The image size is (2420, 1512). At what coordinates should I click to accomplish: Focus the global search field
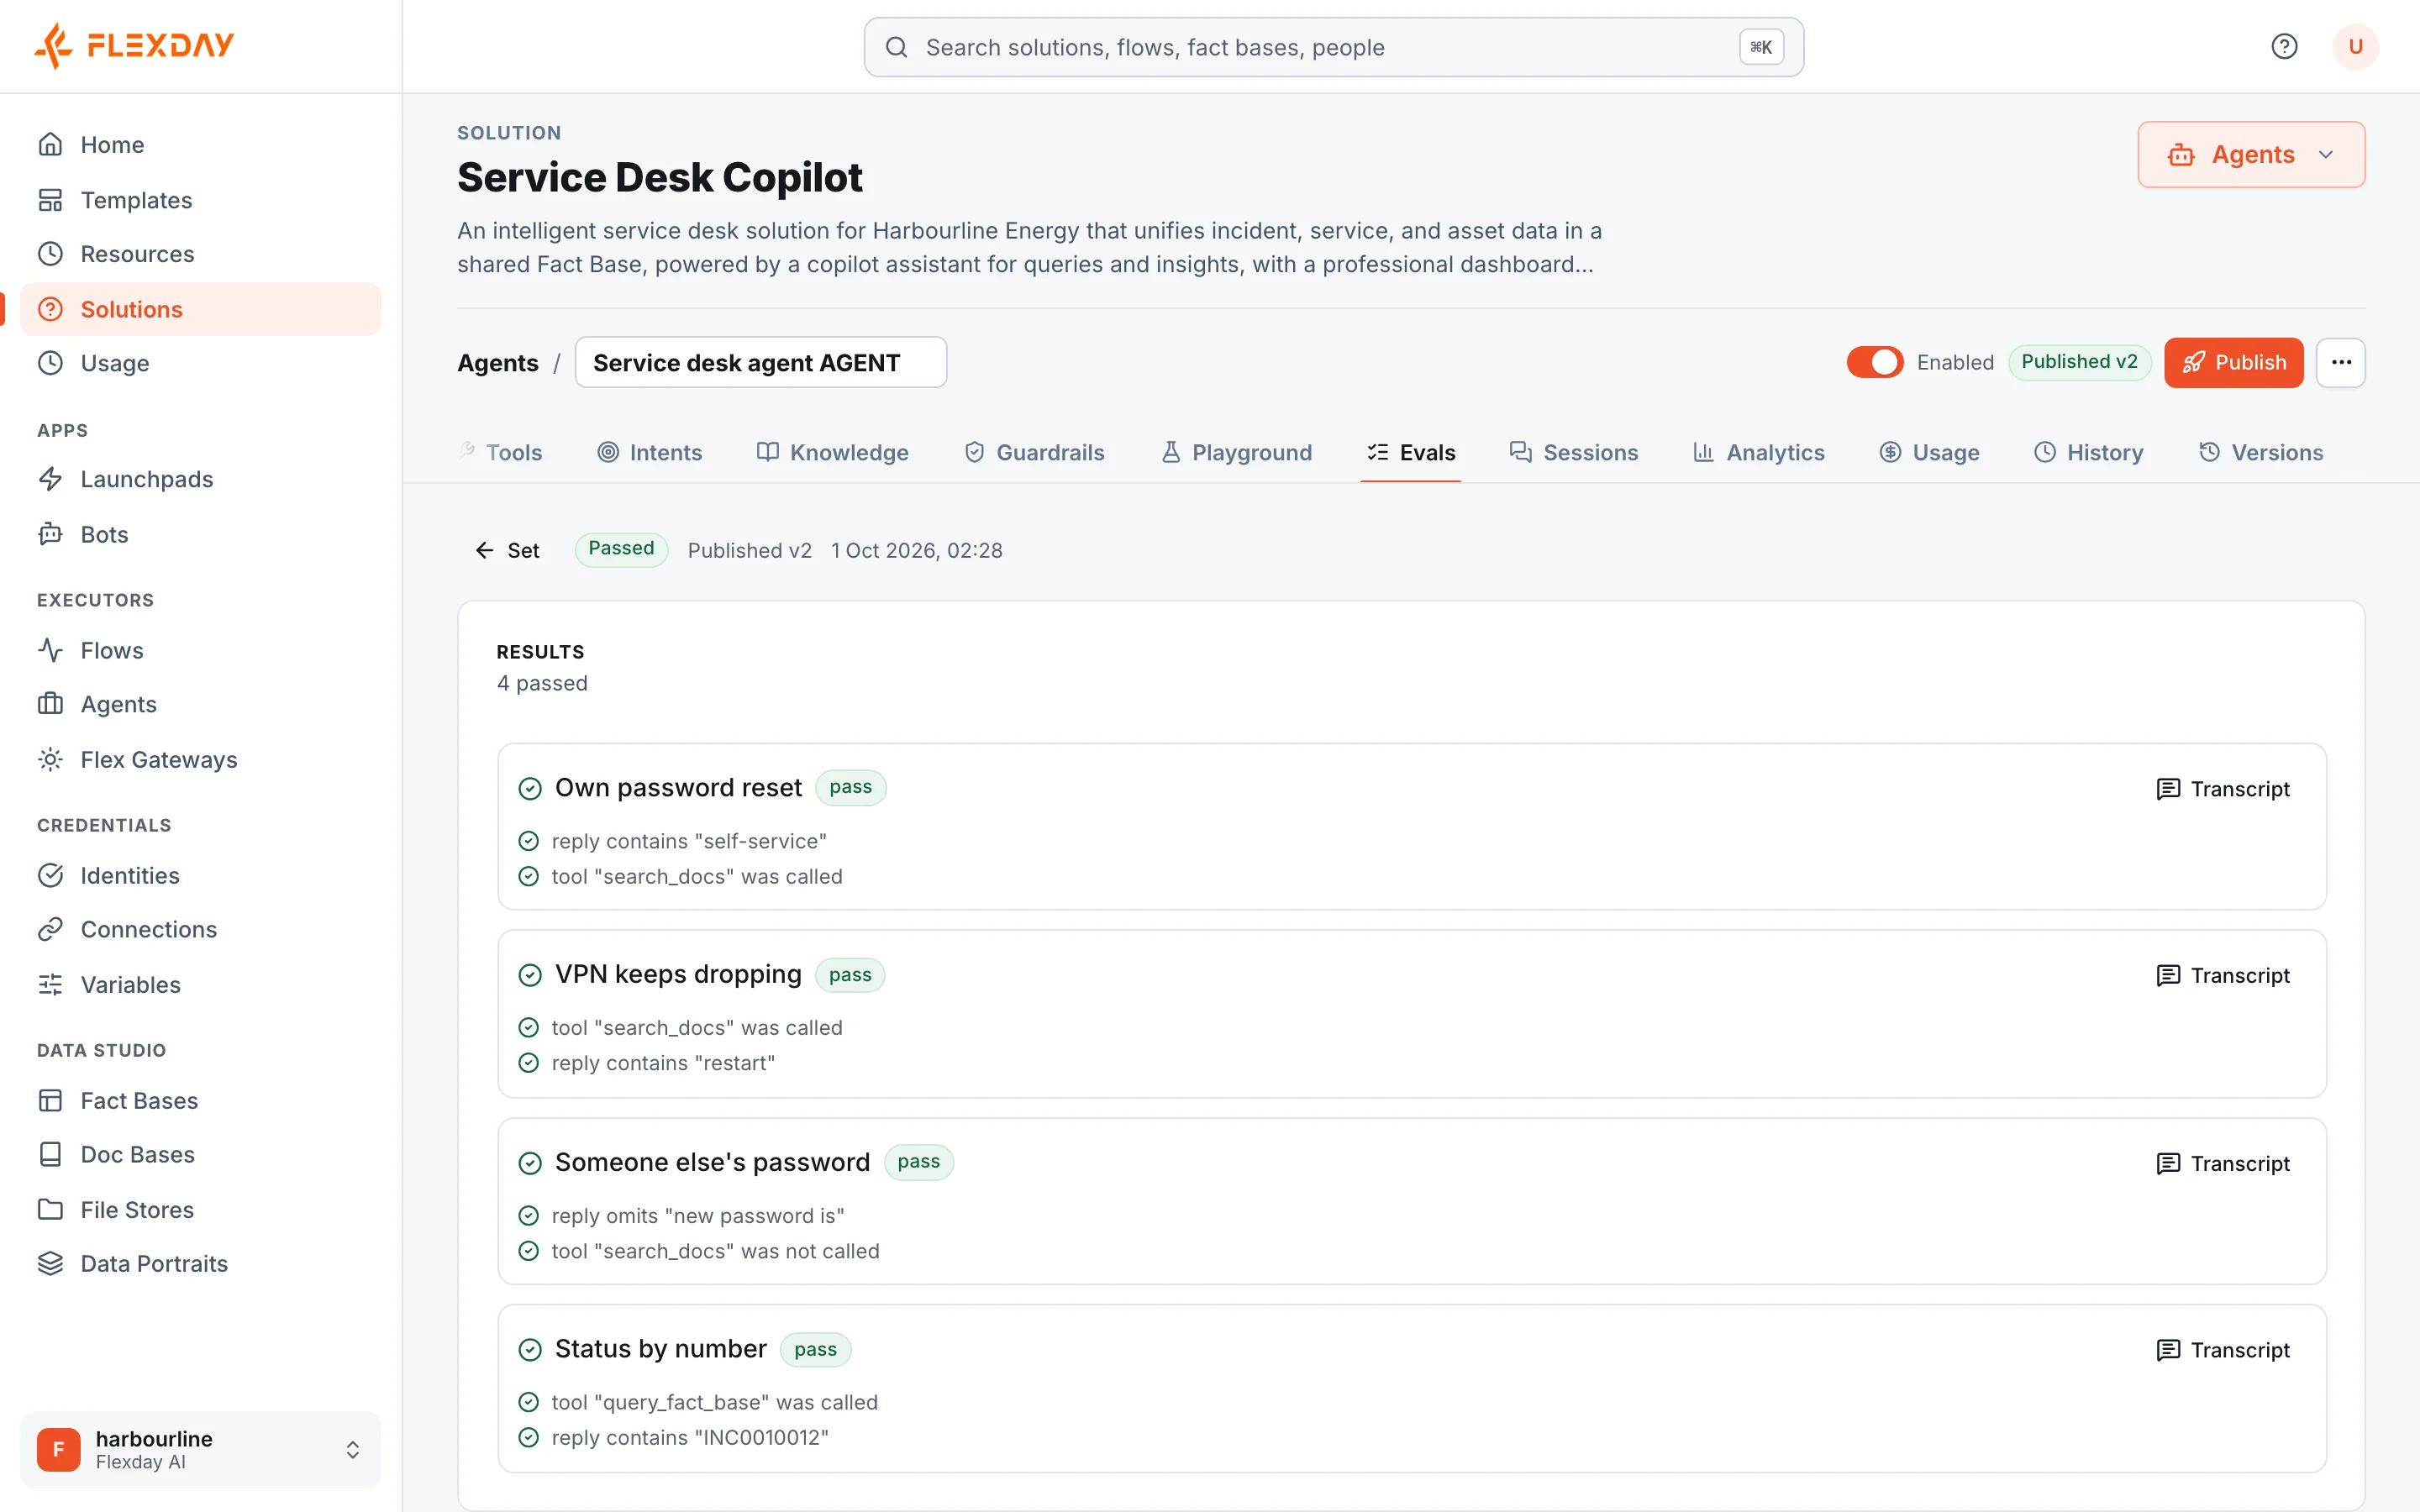(x=1333, y=47)
